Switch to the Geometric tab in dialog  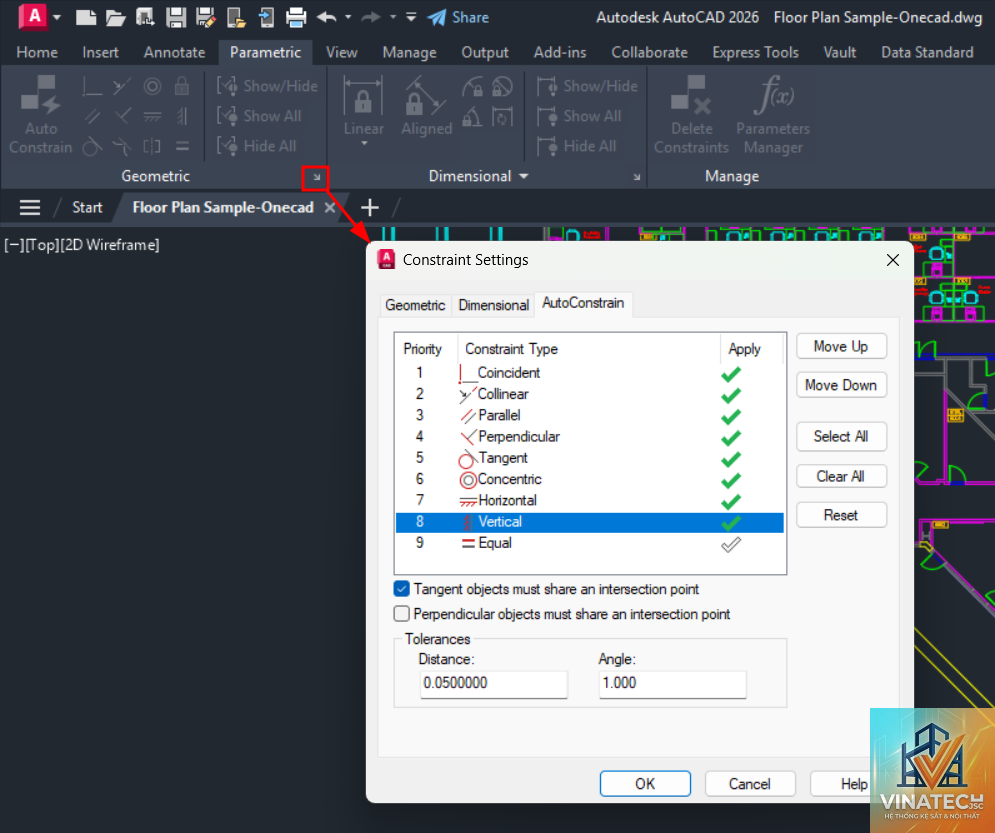pos(415,305)
